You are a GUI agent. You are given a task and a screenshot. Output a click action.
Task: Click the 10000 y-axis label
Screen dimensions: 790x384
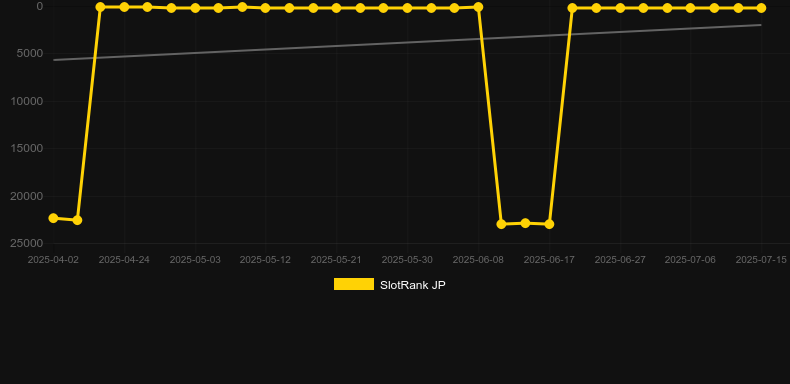[27, 101]
